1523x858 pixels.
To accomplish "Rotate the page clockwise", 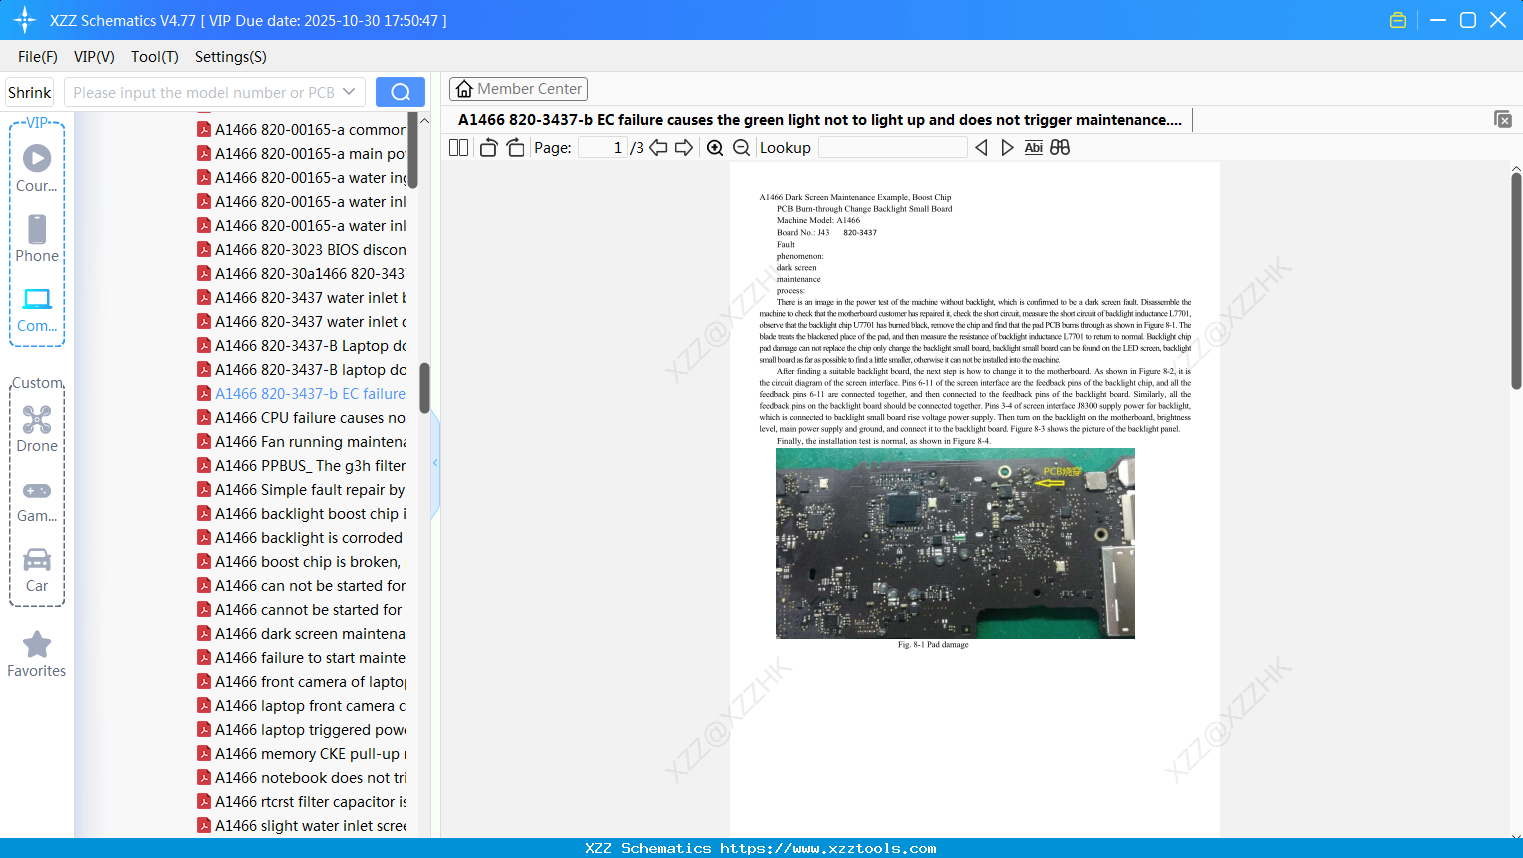I will pyautogui.click(x=515, y=148).
